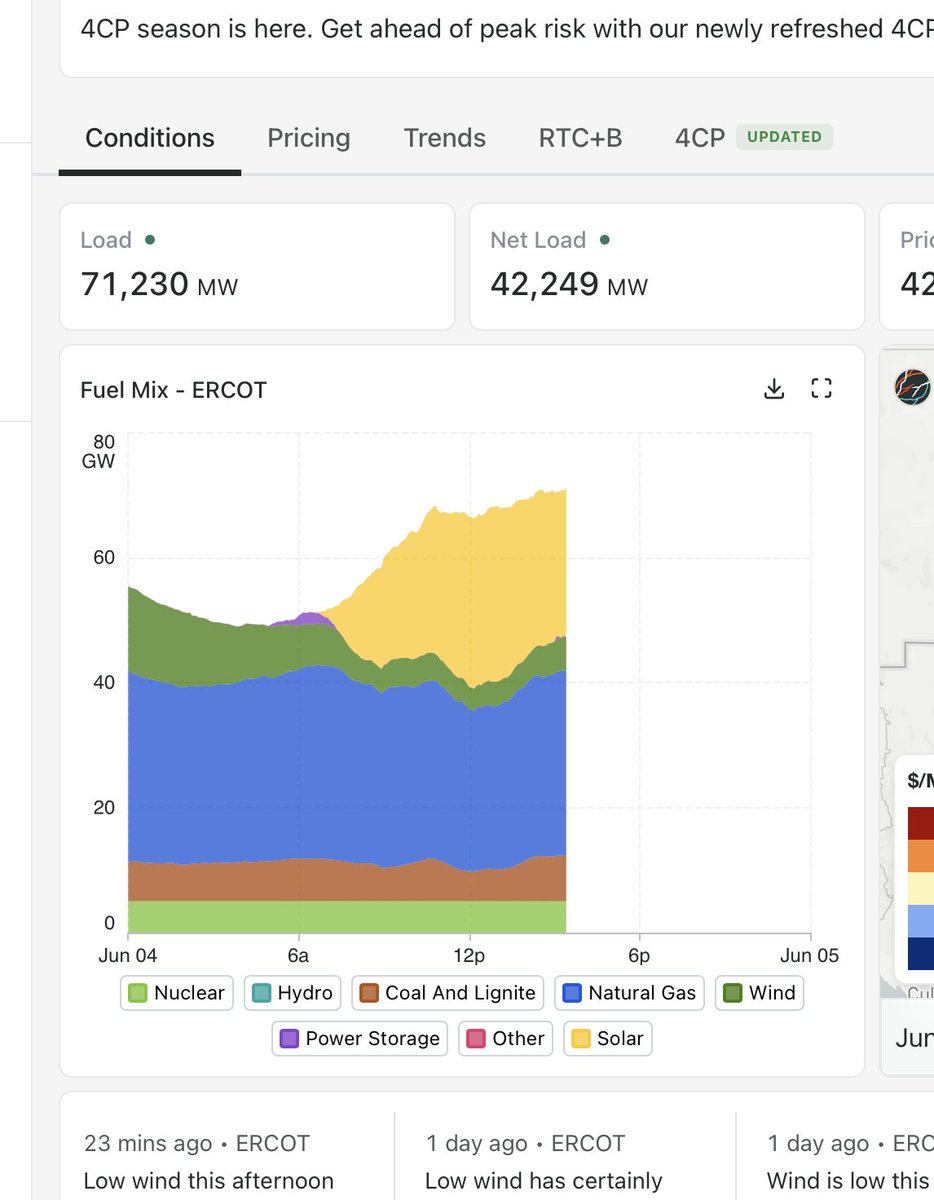Click the '6a' axis label
The image size is (934, 1200).
298,955
